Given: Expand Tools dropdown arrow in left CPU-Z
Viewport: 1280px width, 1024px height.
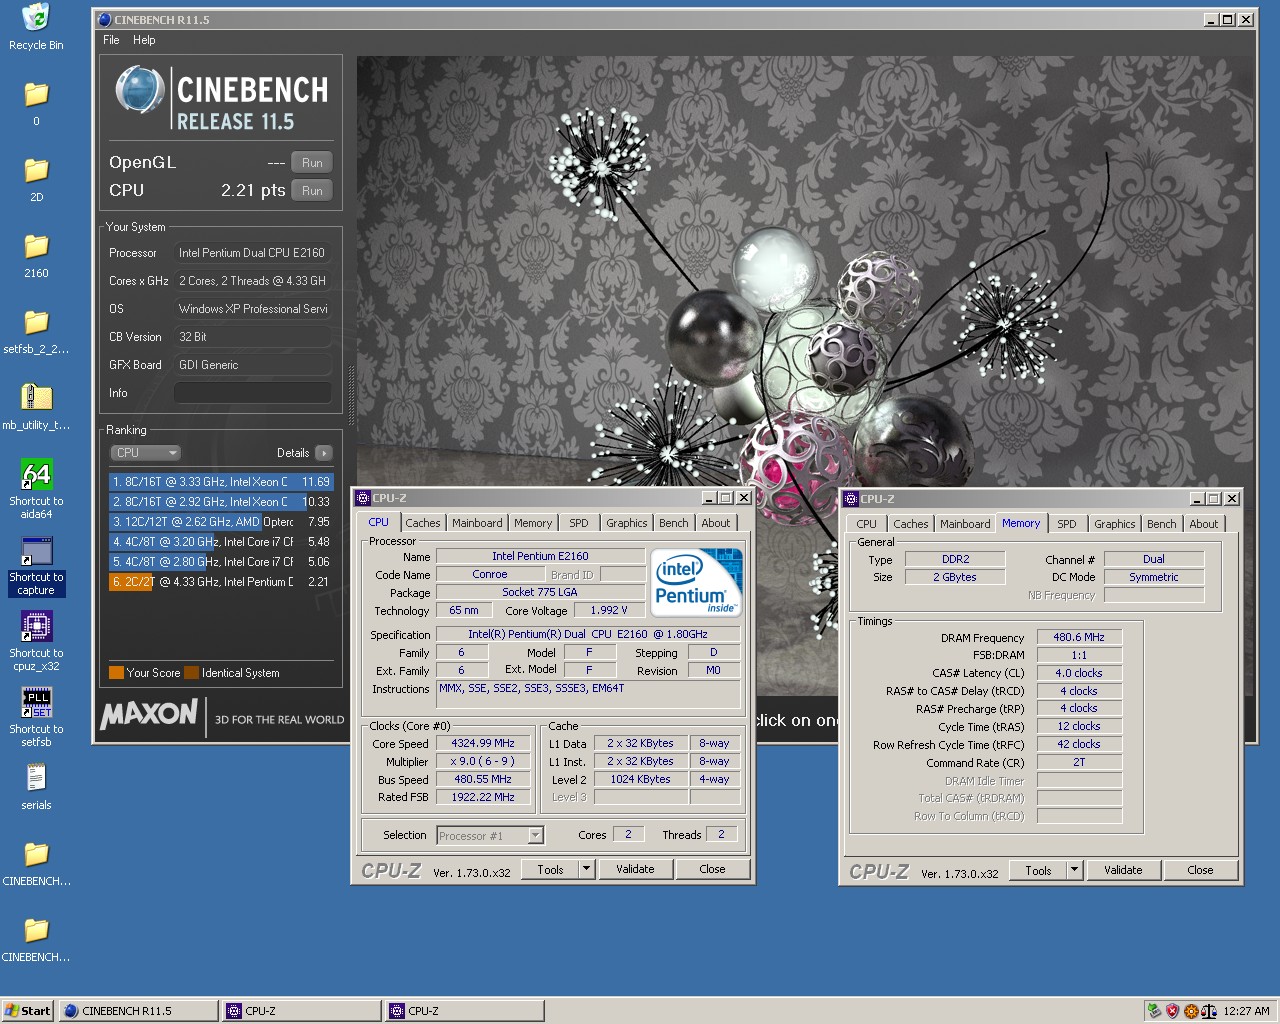Looking at the screenshot, I should click(587, 869).
